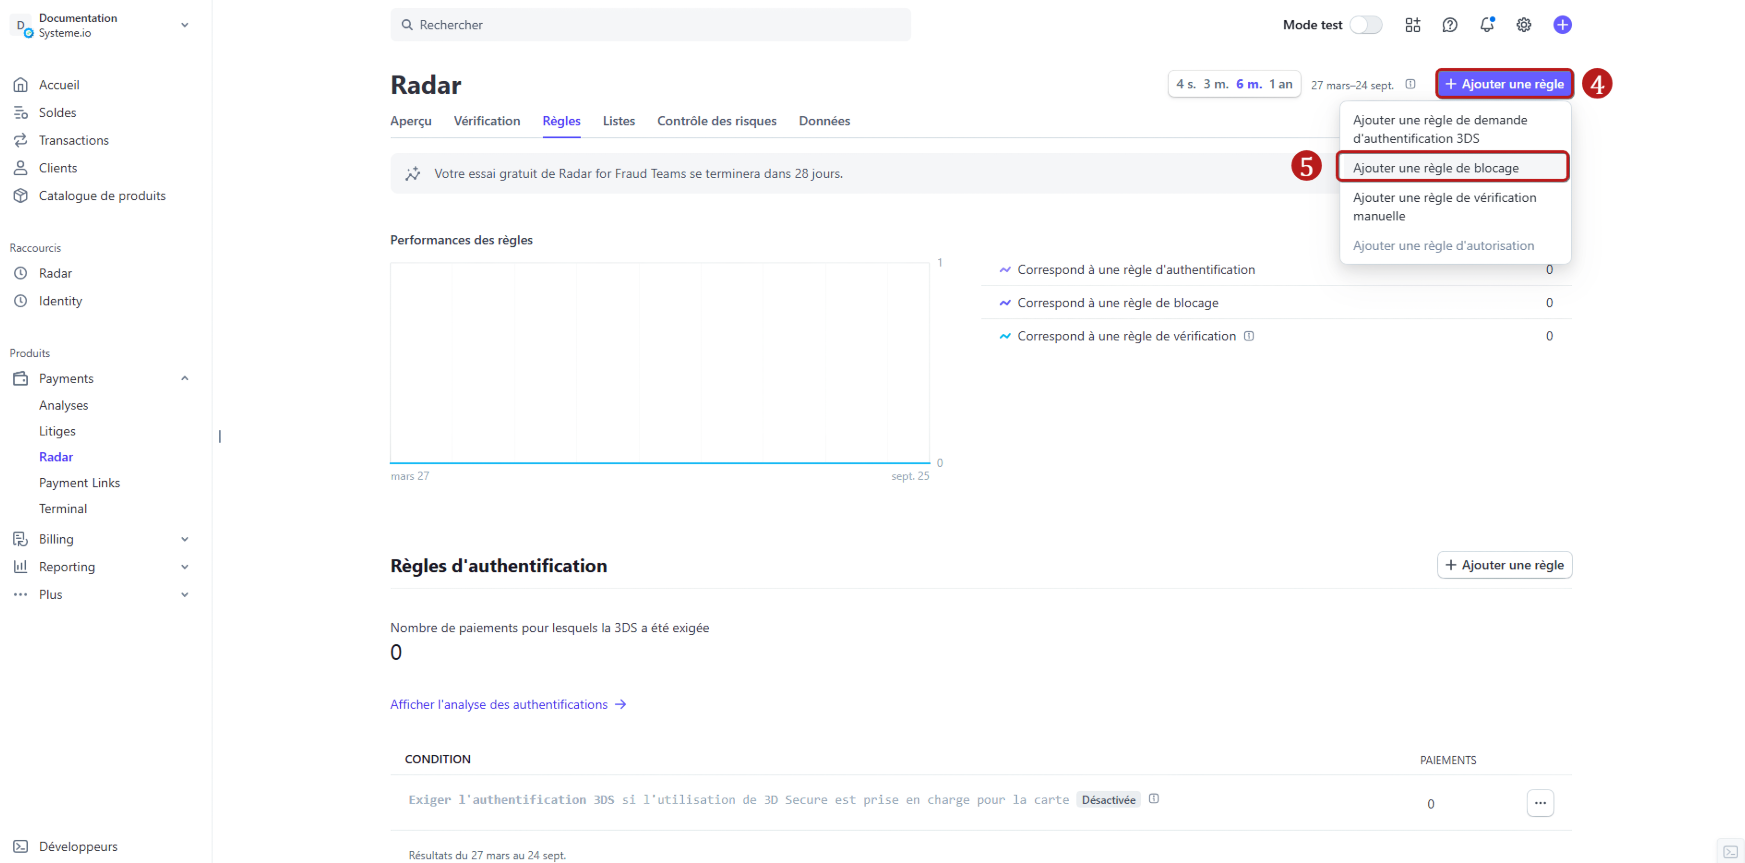
Task: Click Ajouter une règle in Règles d'authentification
Action: [x=1504, y=565]
